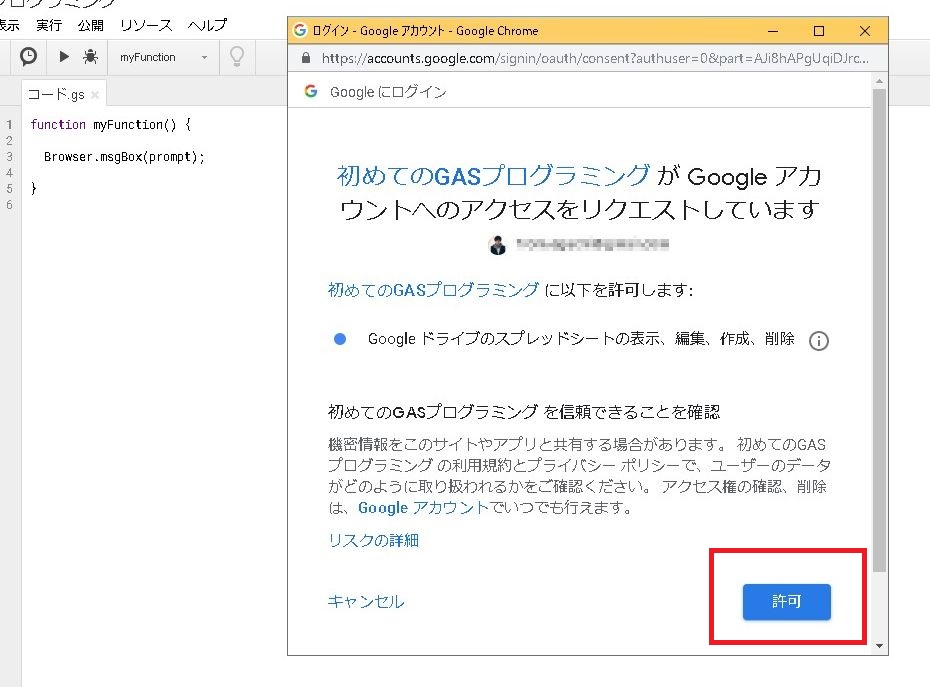The width and height of the screenshot is (930, 687).
Task: Close the コード.gs tab with x
Action: (95, 95)
